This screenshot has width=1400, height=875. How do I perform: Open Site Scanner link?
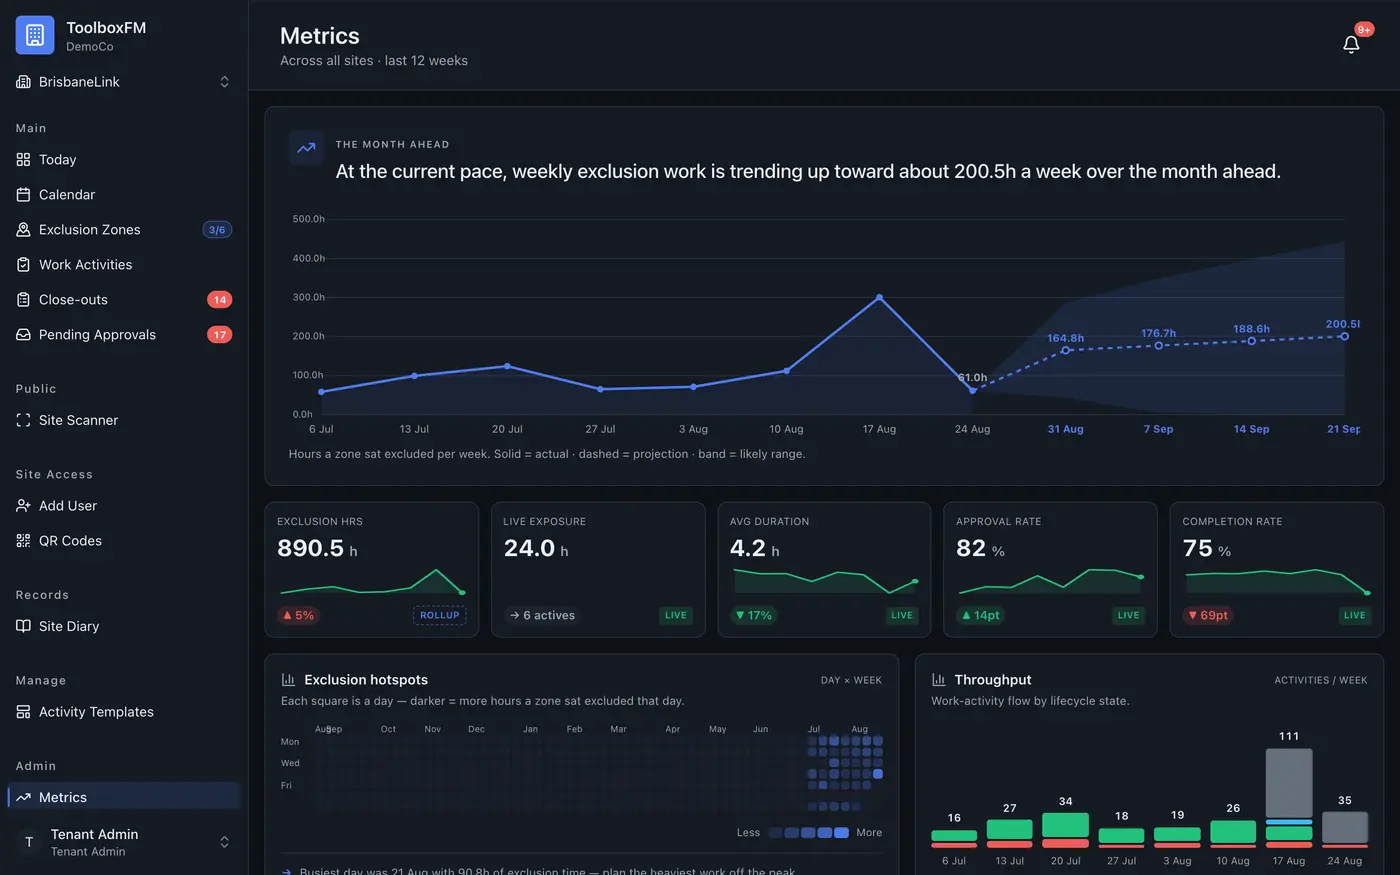pyautogui.click(x=124, y=421)
